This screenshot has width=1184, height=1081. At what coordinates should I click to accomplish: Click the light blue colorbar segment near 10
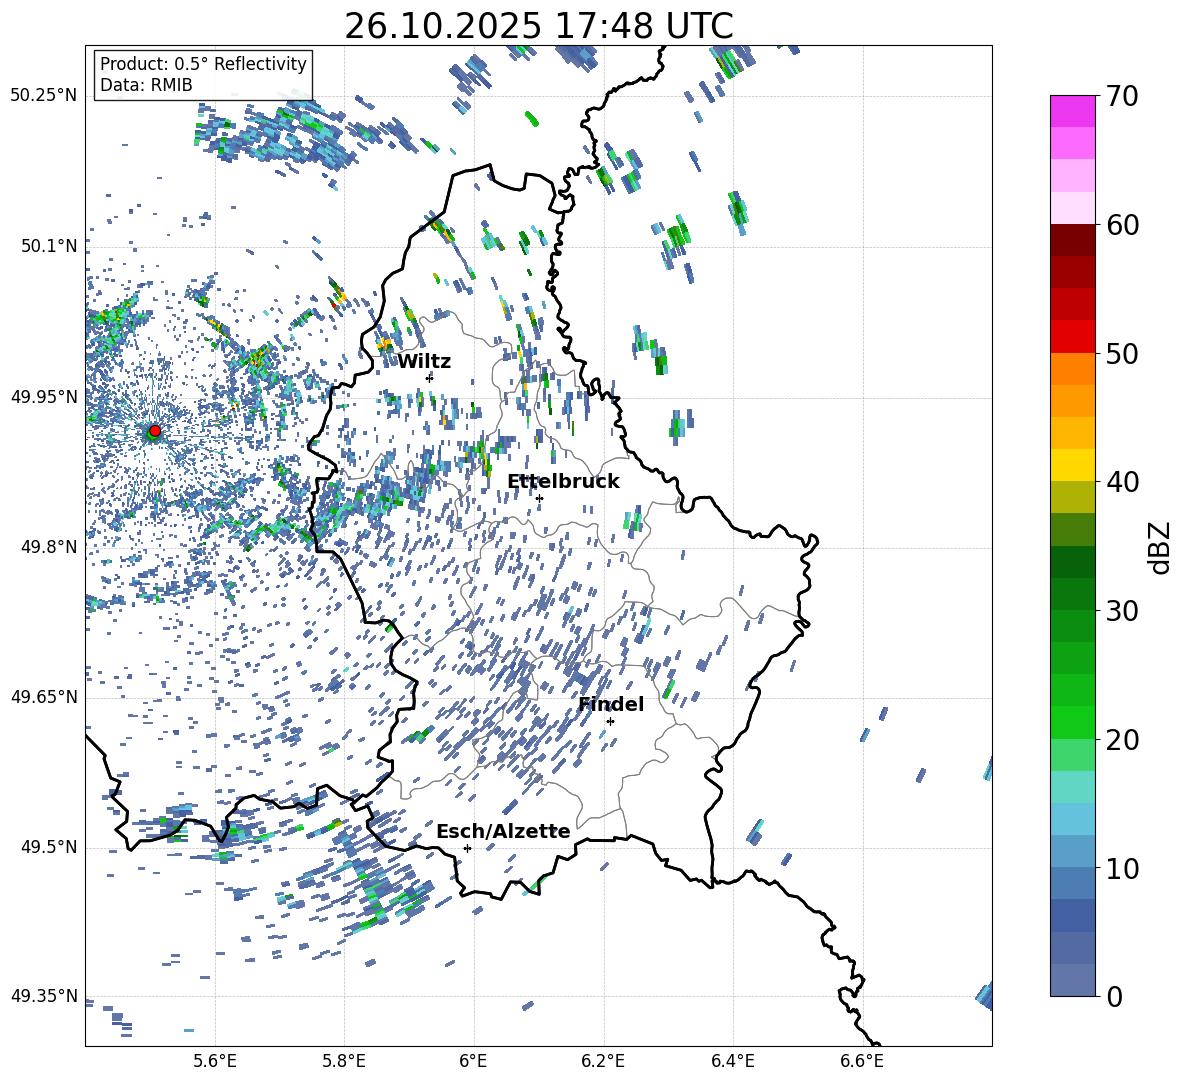(x=1072, y=852)
